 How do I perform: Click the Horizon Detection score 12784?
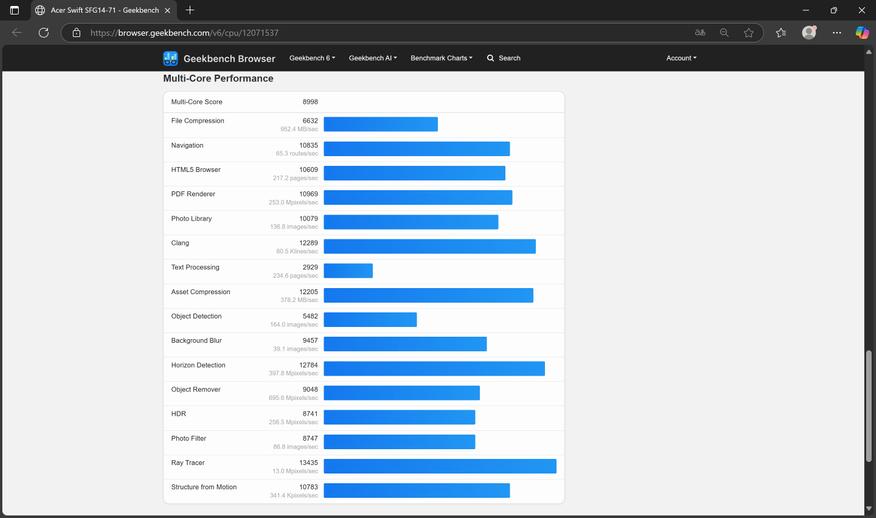coord(308,365)
